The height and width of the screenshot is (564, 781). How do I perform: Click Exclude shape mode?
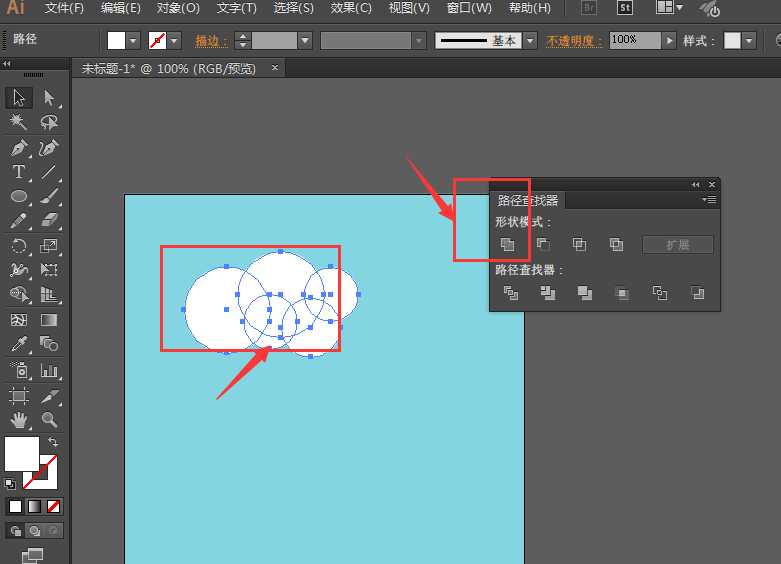click(616, 245)
